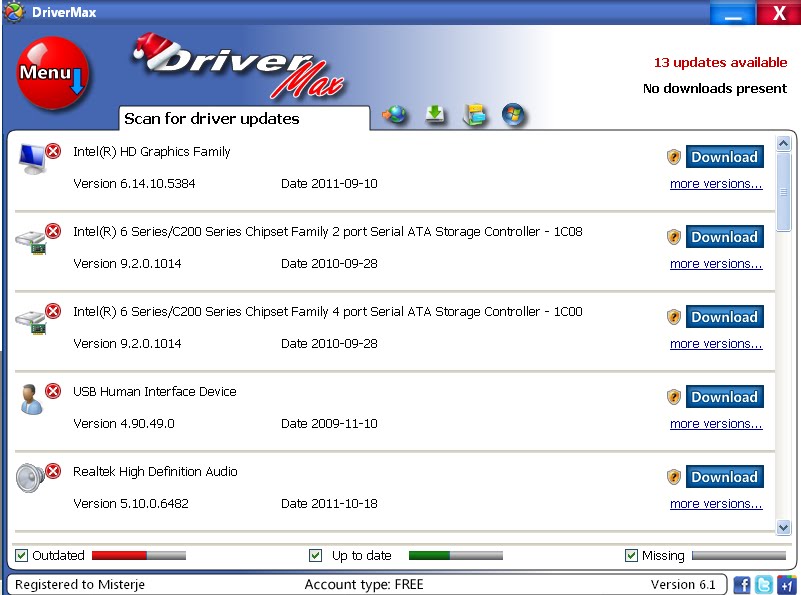This screenshot has width=801, height=595.
Task: Click the Windows logo orb icon
Action: (x=513, y=114)
